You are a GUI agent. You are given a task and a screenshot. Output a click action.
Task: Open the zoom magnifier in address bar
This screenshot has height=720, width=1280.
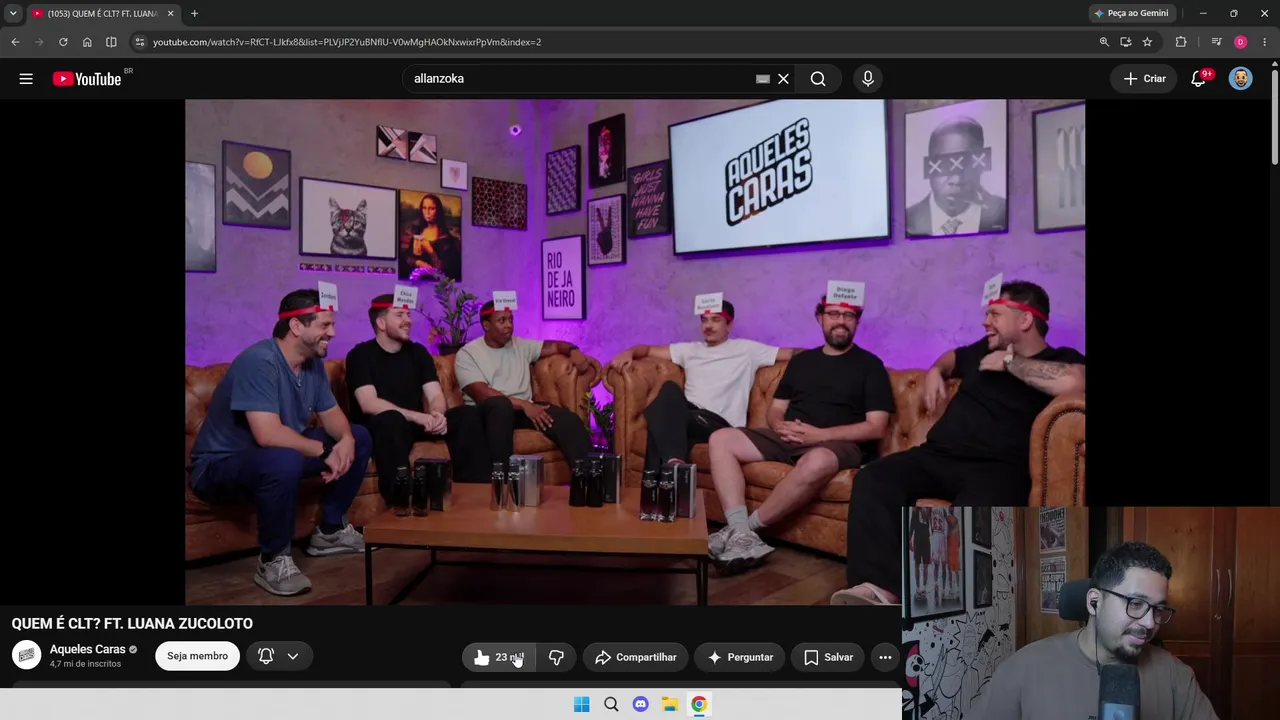click(1104, 42)
